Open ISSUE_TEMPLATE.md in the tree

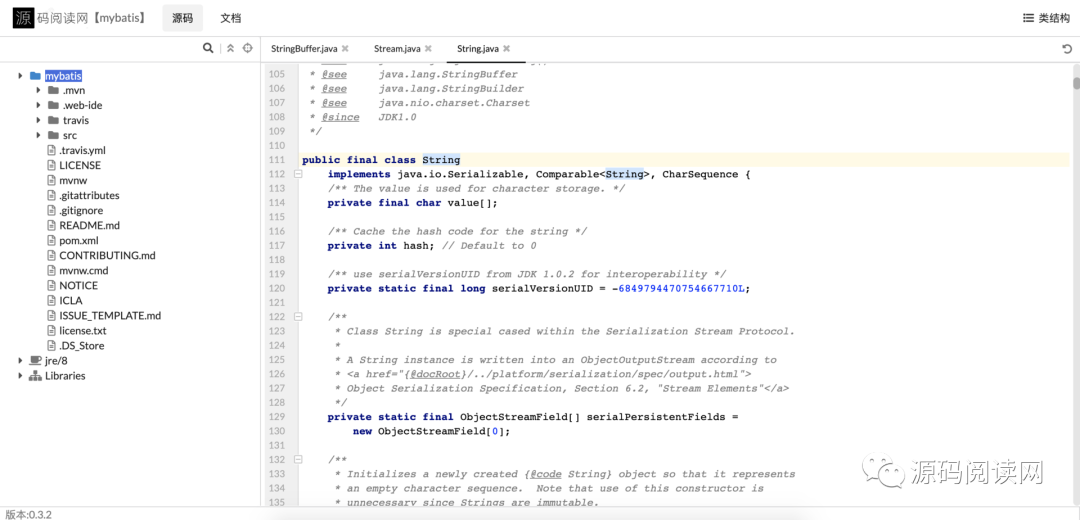110,315
